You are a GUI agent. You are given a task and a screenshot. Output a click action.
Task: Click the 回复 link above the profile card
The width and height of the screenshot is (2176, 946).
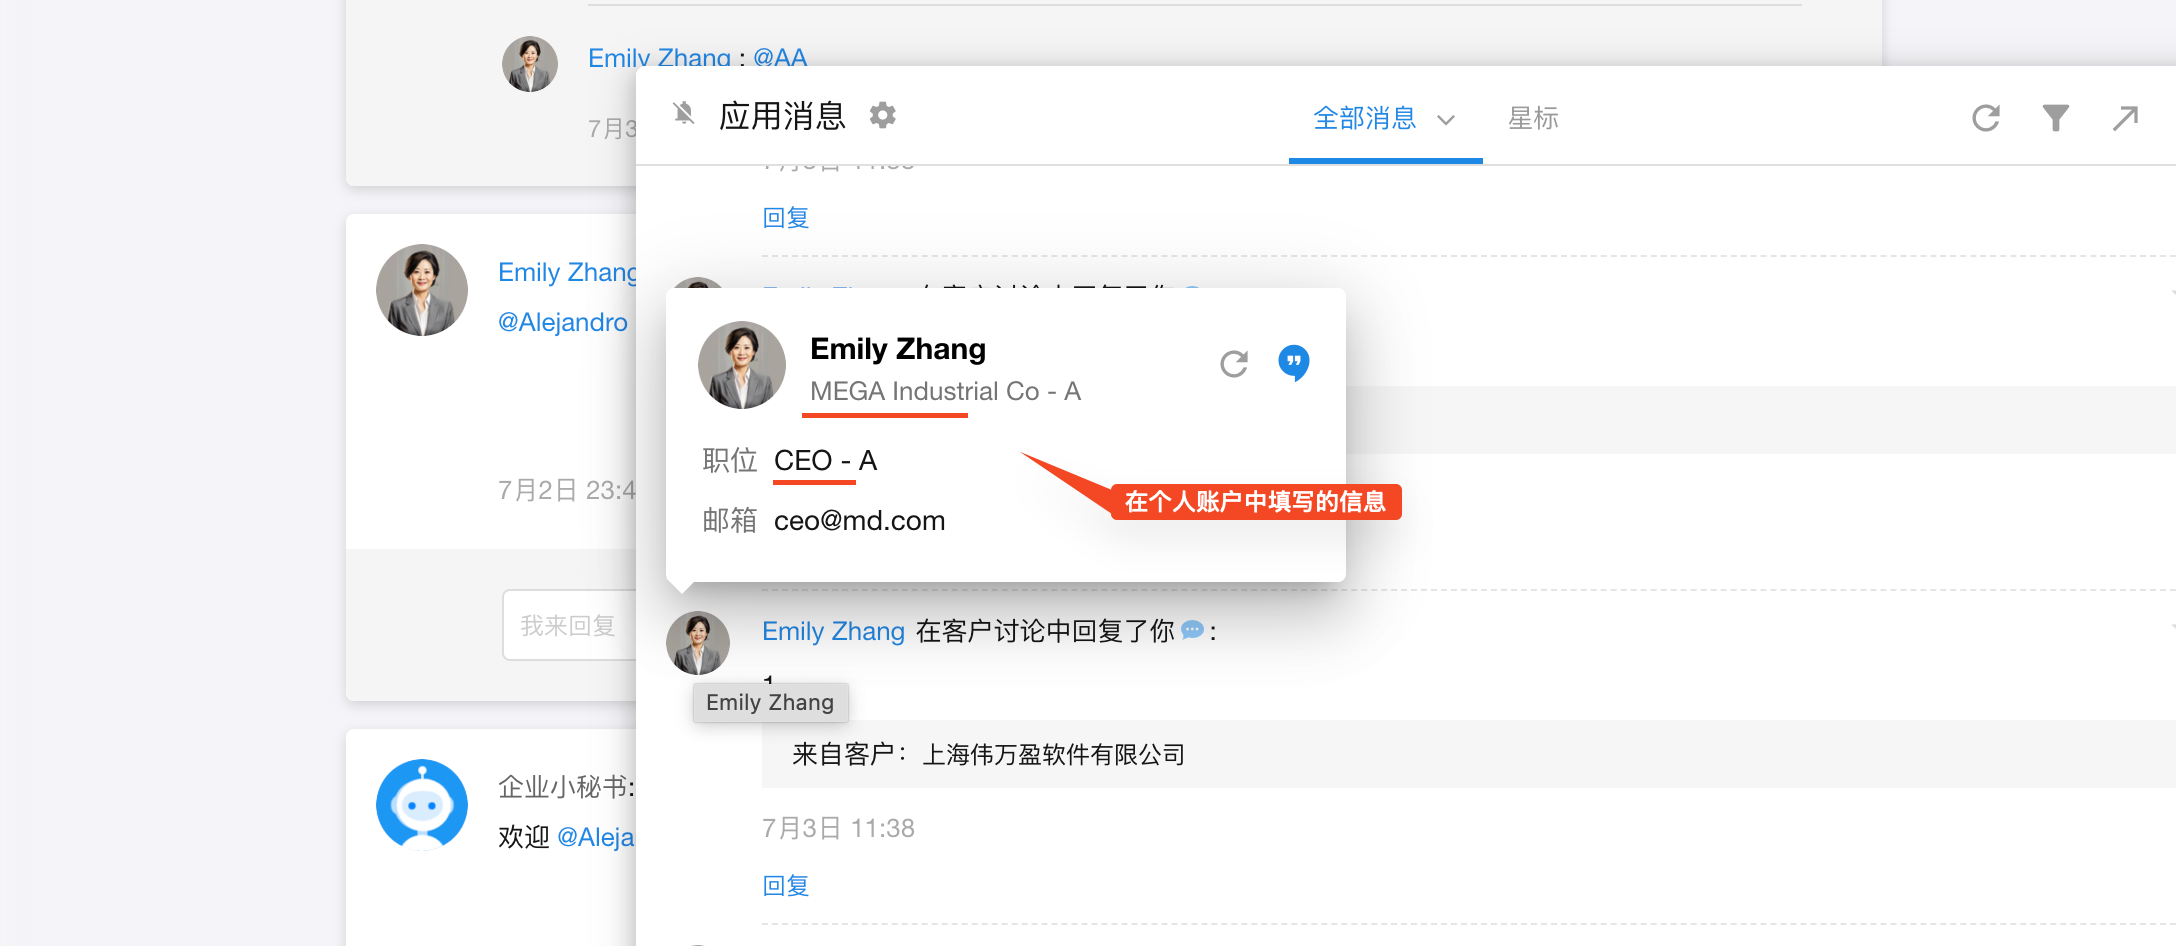[785, 218]
